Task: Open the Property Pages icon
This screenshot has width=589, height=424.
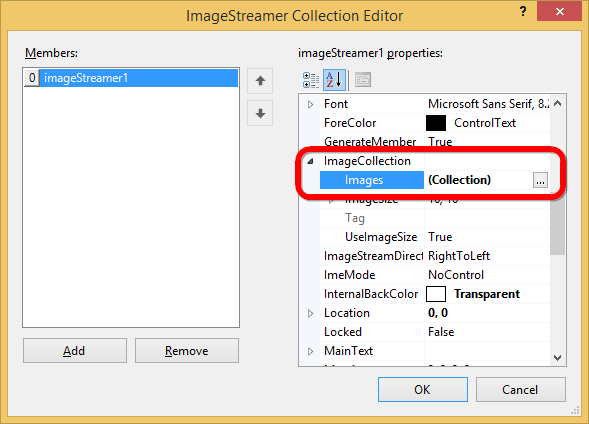Action: [363, 80]
